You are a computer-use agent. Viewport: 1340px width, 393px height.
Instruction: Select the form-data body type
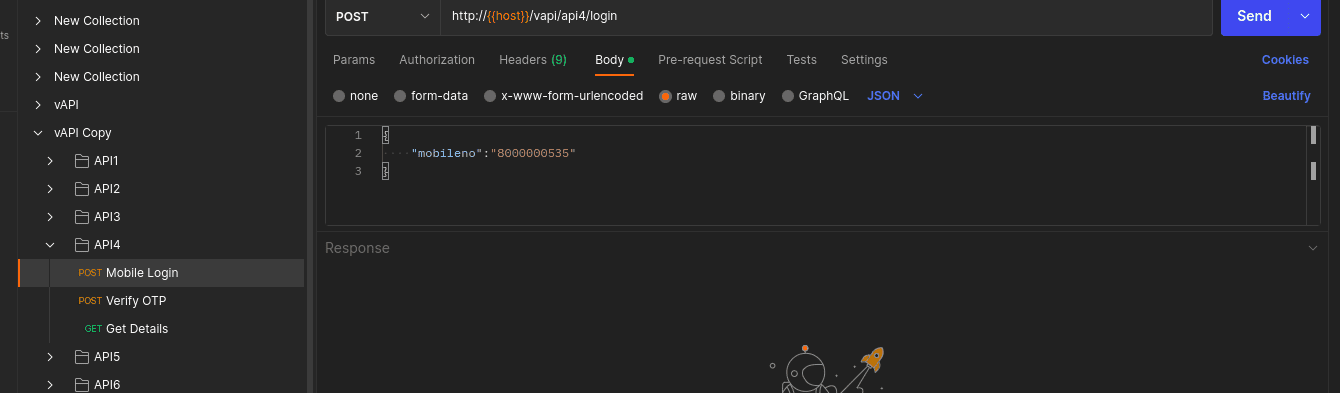(x=400, y=96)
